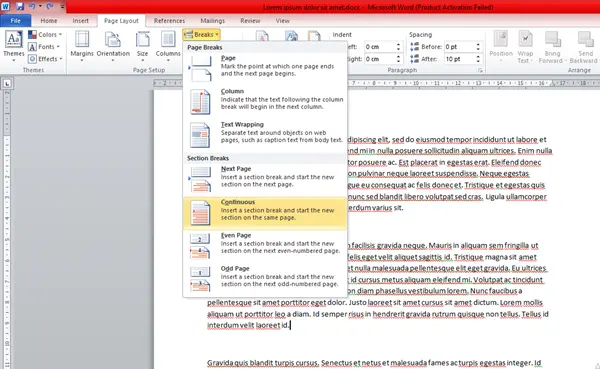Insert an Odd Page section break
The height and width of the screenshot is (369, 600).
pos(265,279)
